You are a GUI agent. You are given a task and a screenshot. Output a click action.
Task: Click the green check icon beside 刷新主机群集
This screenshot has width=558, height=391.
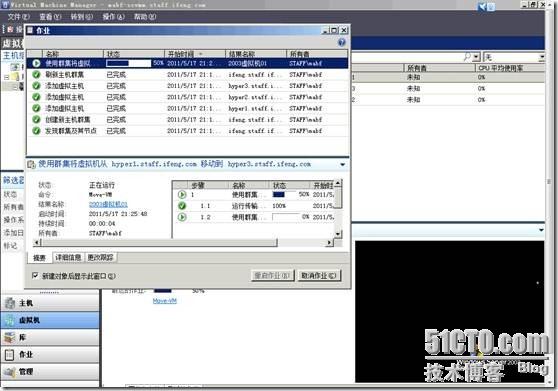pyautogui.click(x=36, y=75)
